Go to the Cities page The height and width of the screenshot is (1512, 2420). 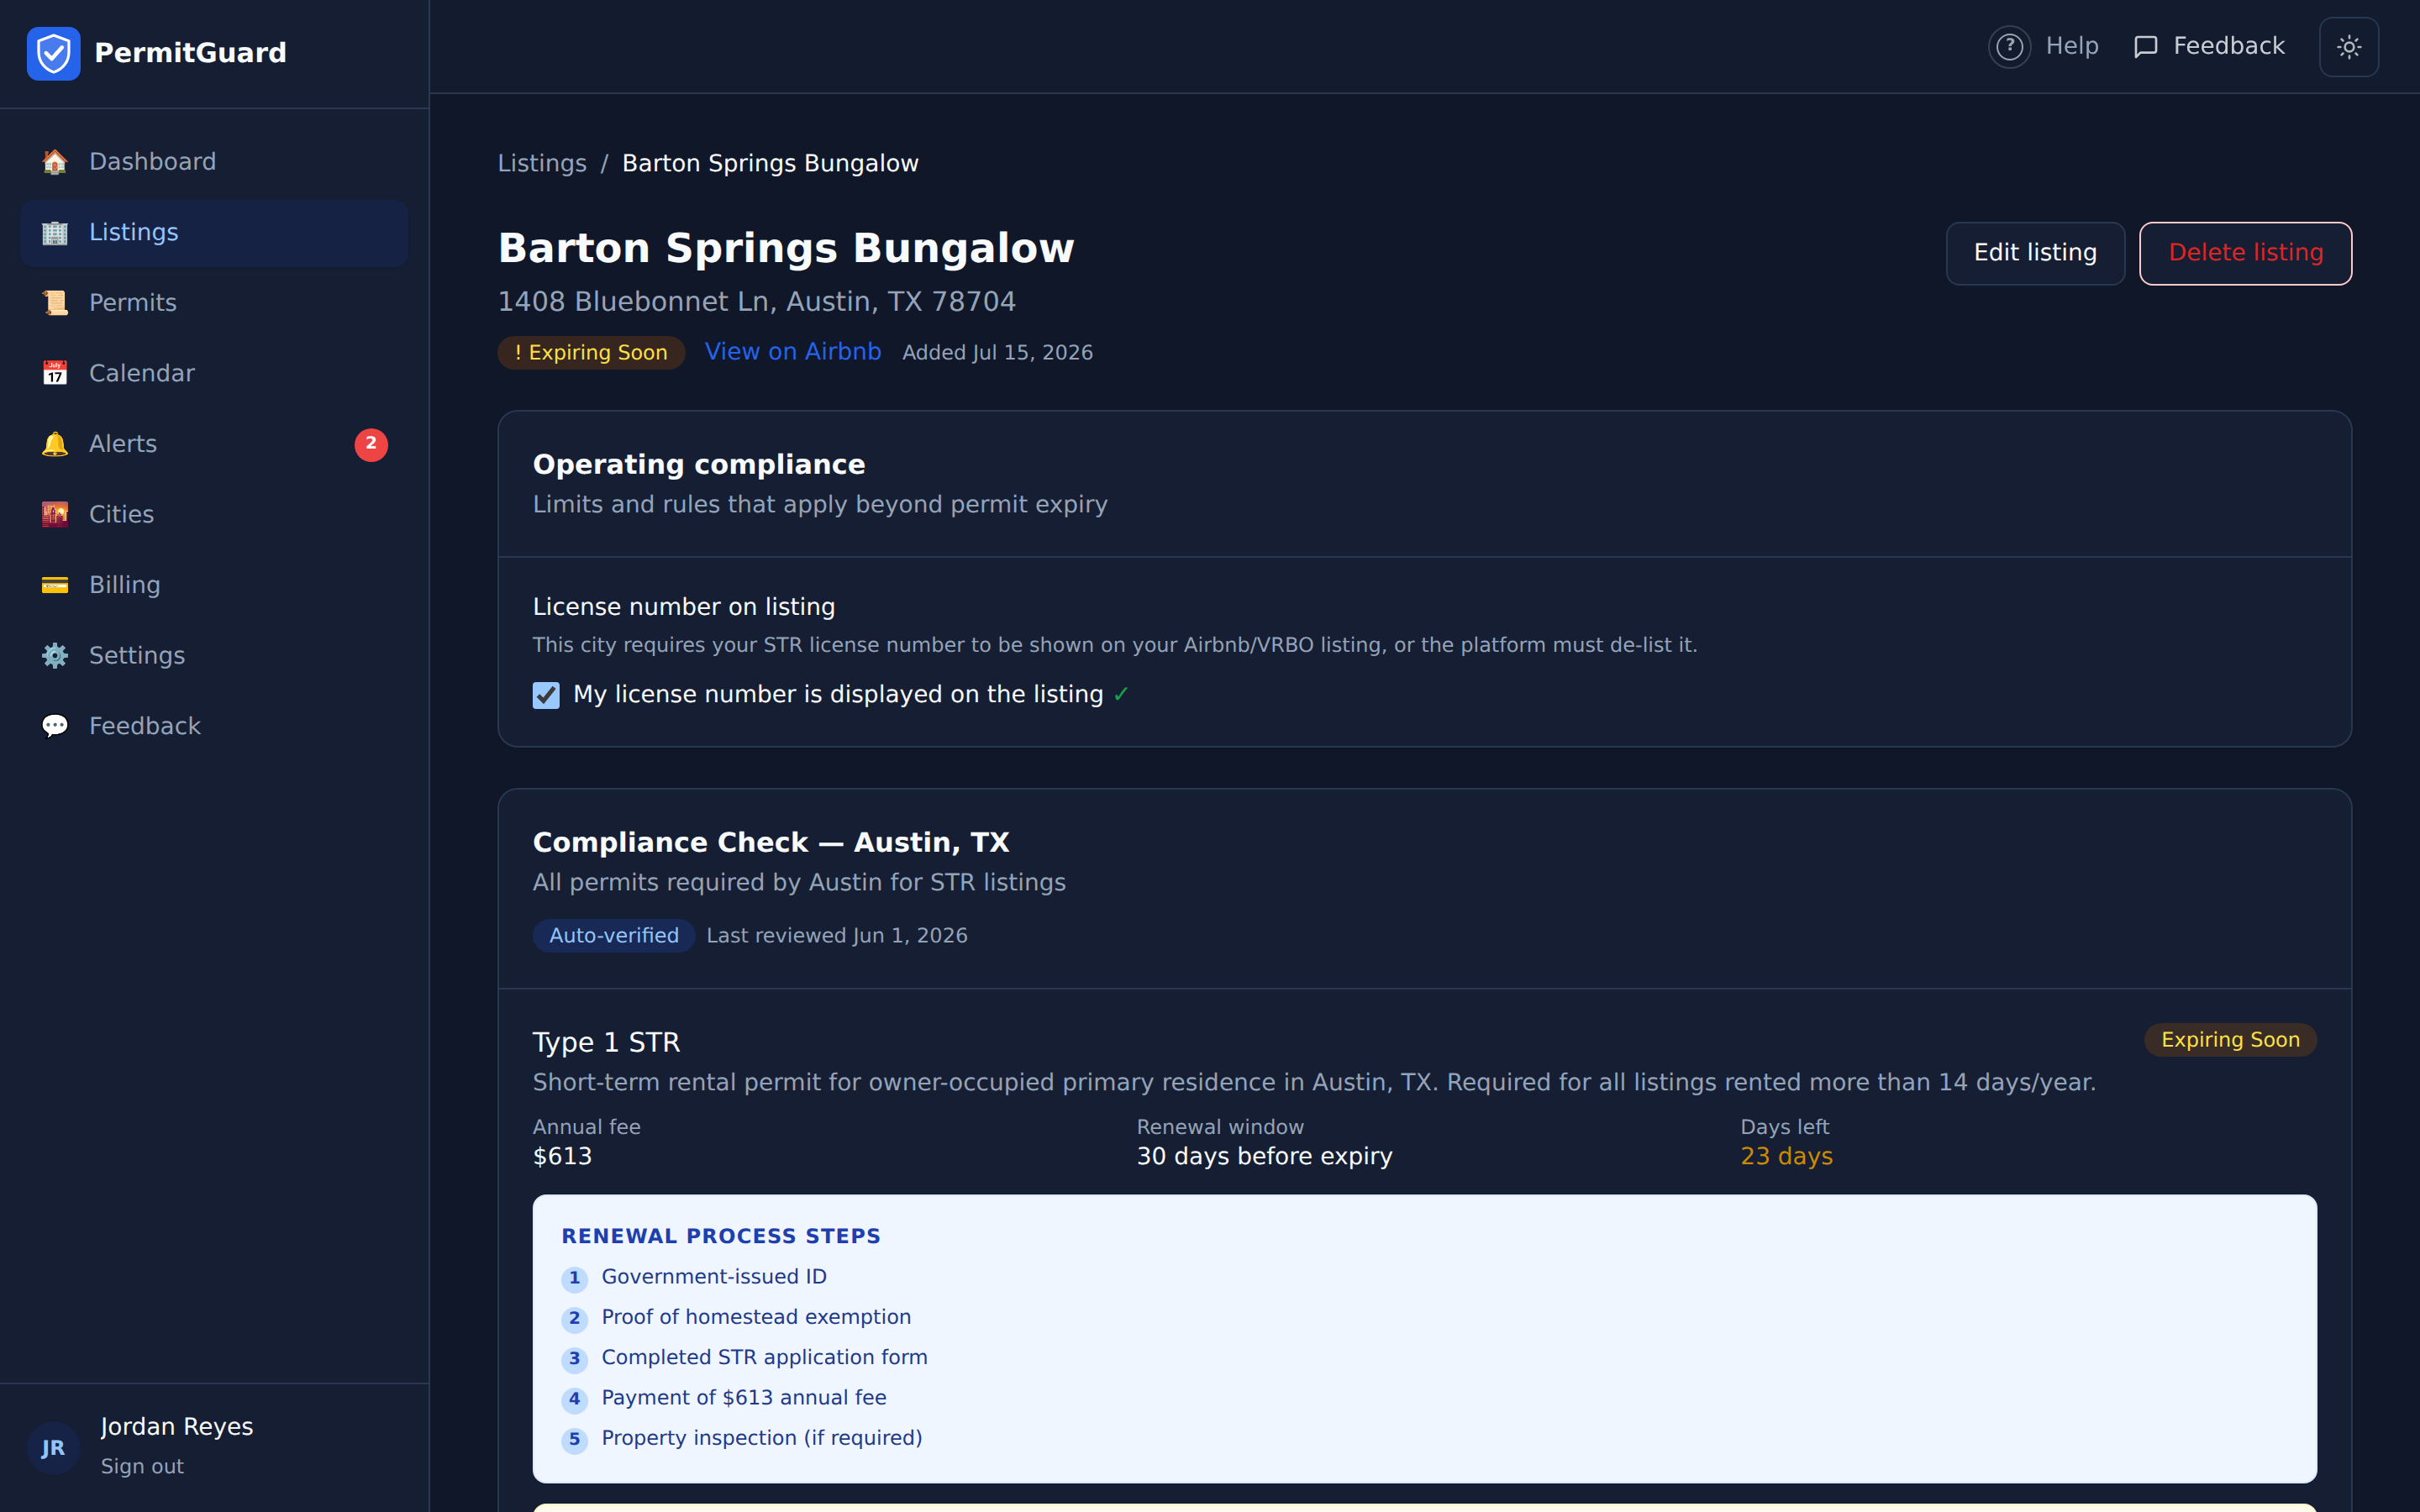pyautogui.click(x=214, y=514)
